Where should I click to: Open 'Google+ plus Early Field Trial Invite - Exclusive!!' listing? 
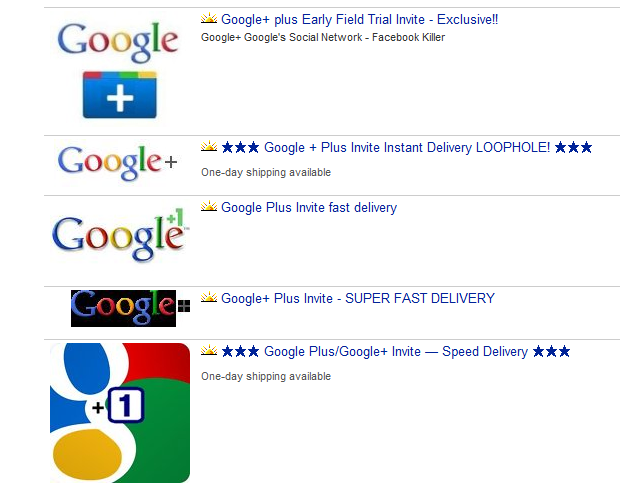click(359, 19)
